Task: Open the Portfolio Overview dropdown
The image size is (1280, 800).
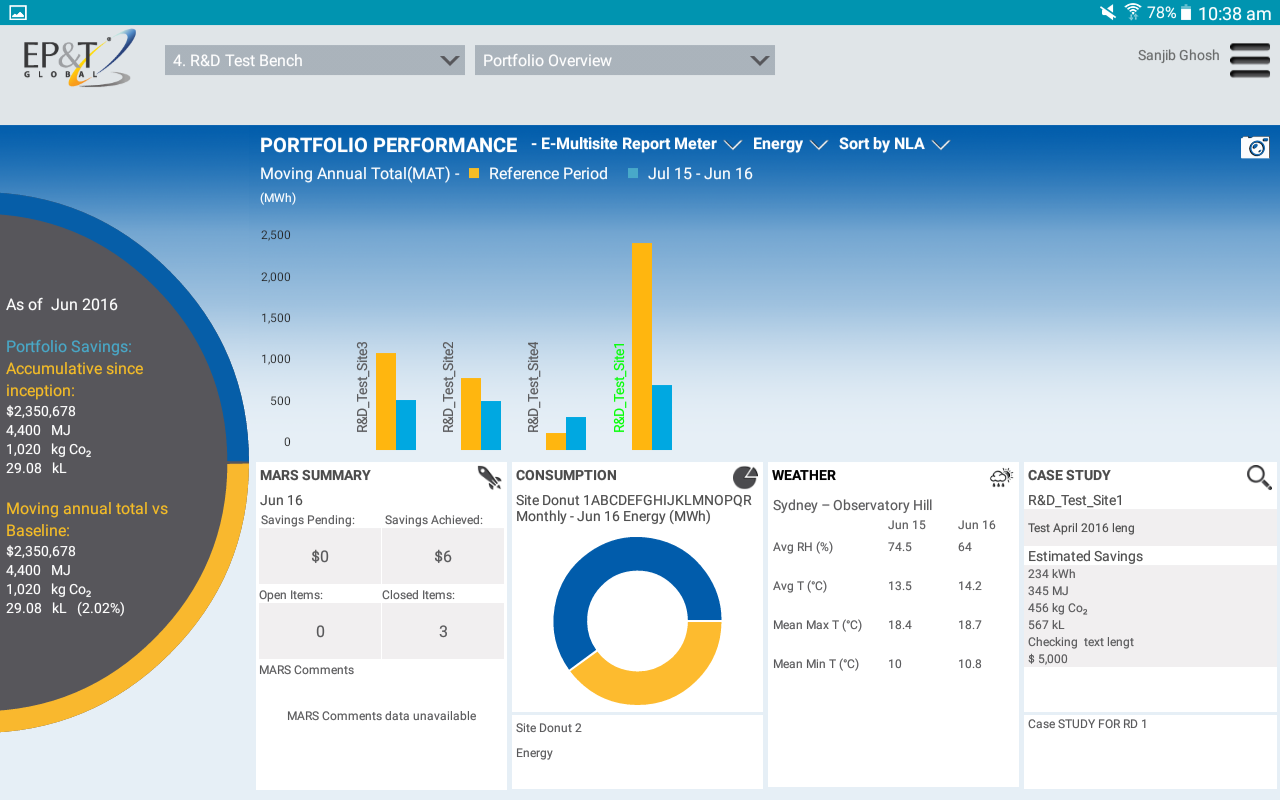Action: pos(624,61)
